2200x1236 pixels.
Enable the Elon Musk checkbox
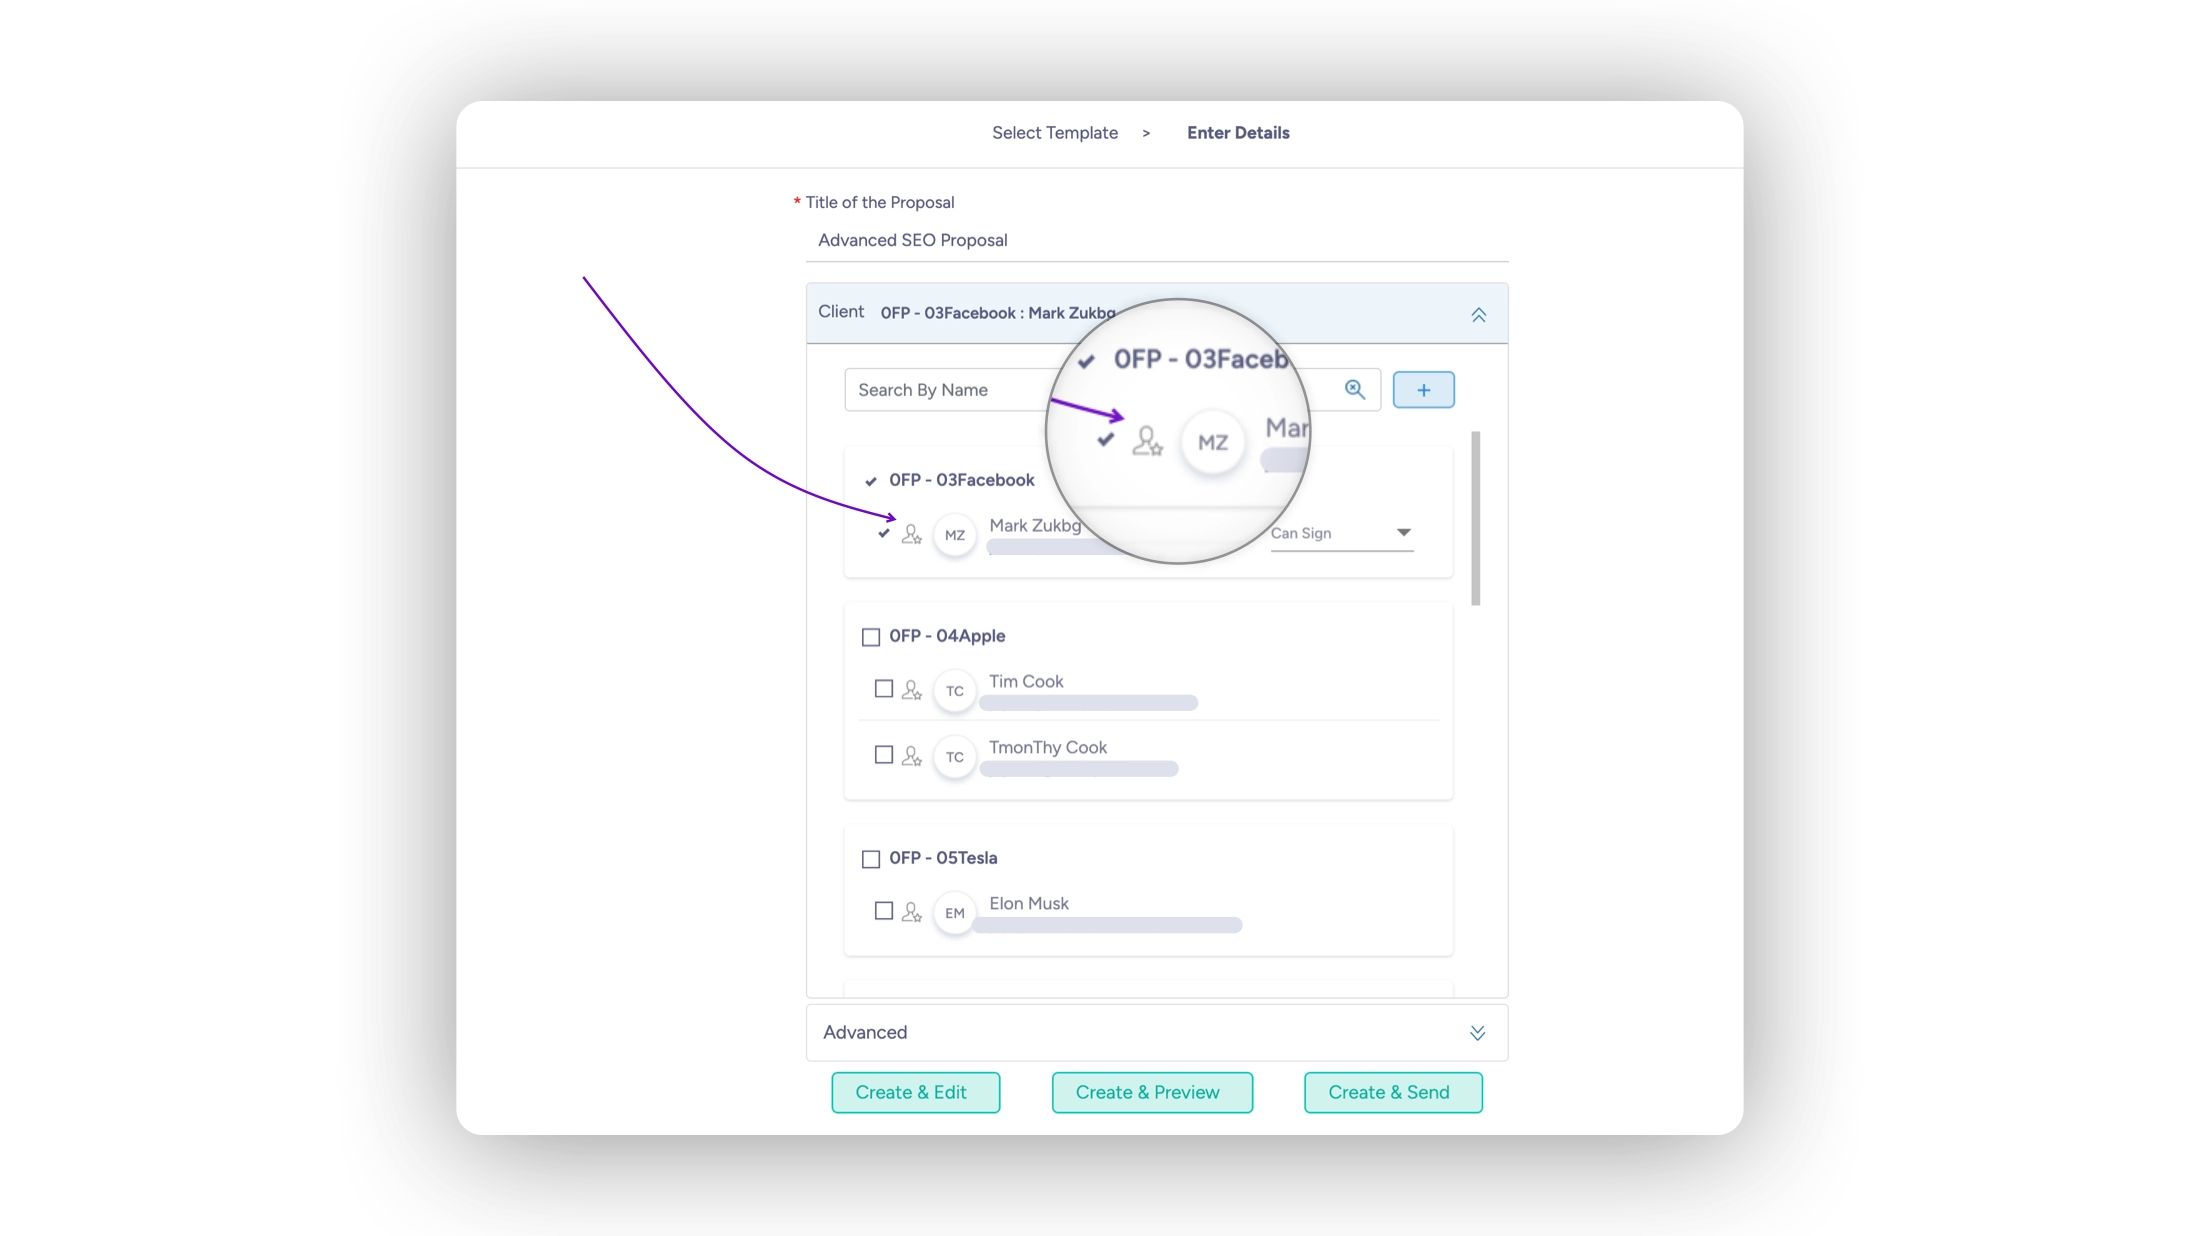883,911
